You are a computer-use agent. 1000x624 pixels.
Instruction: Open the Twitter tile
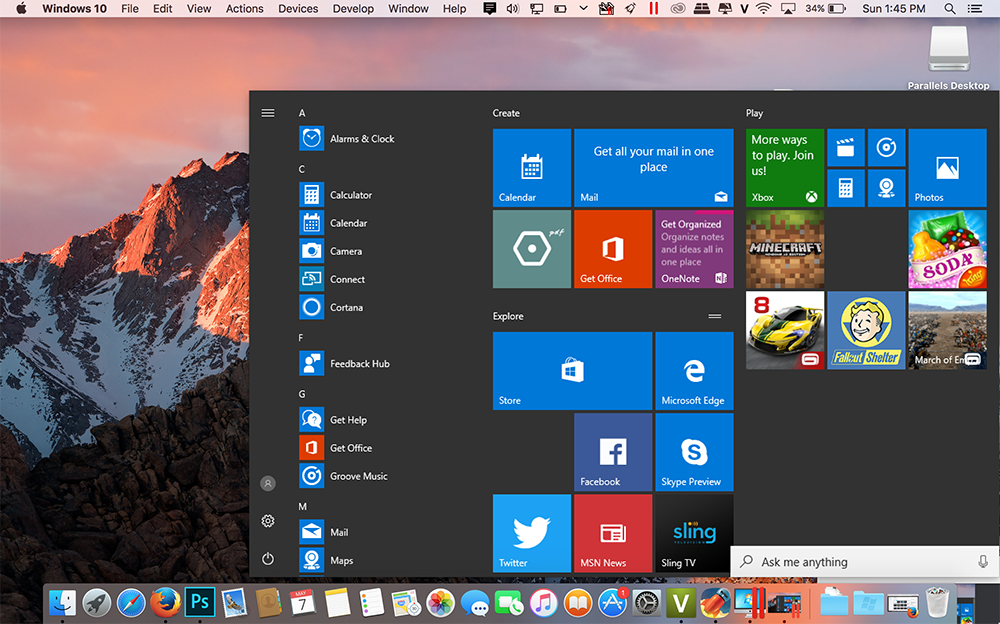pos(531,533)
